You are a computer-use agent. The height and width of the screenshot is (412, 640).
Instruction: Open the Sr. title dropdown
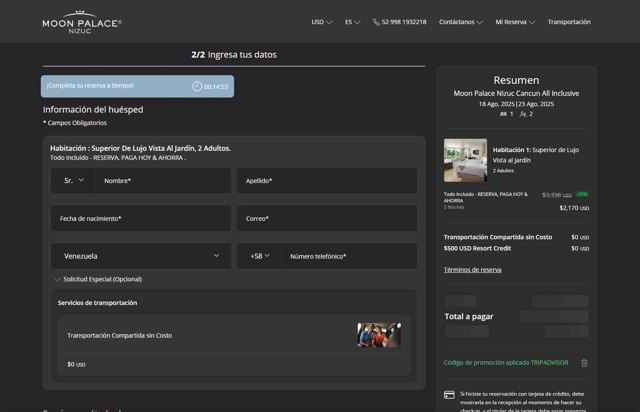73,180
